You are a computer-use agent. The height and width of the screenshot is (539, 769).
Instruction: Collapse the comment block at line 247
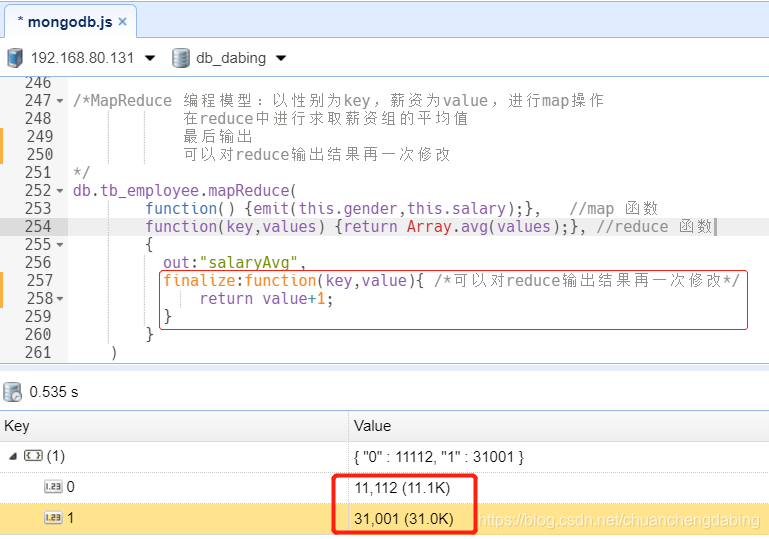[60, 101]
